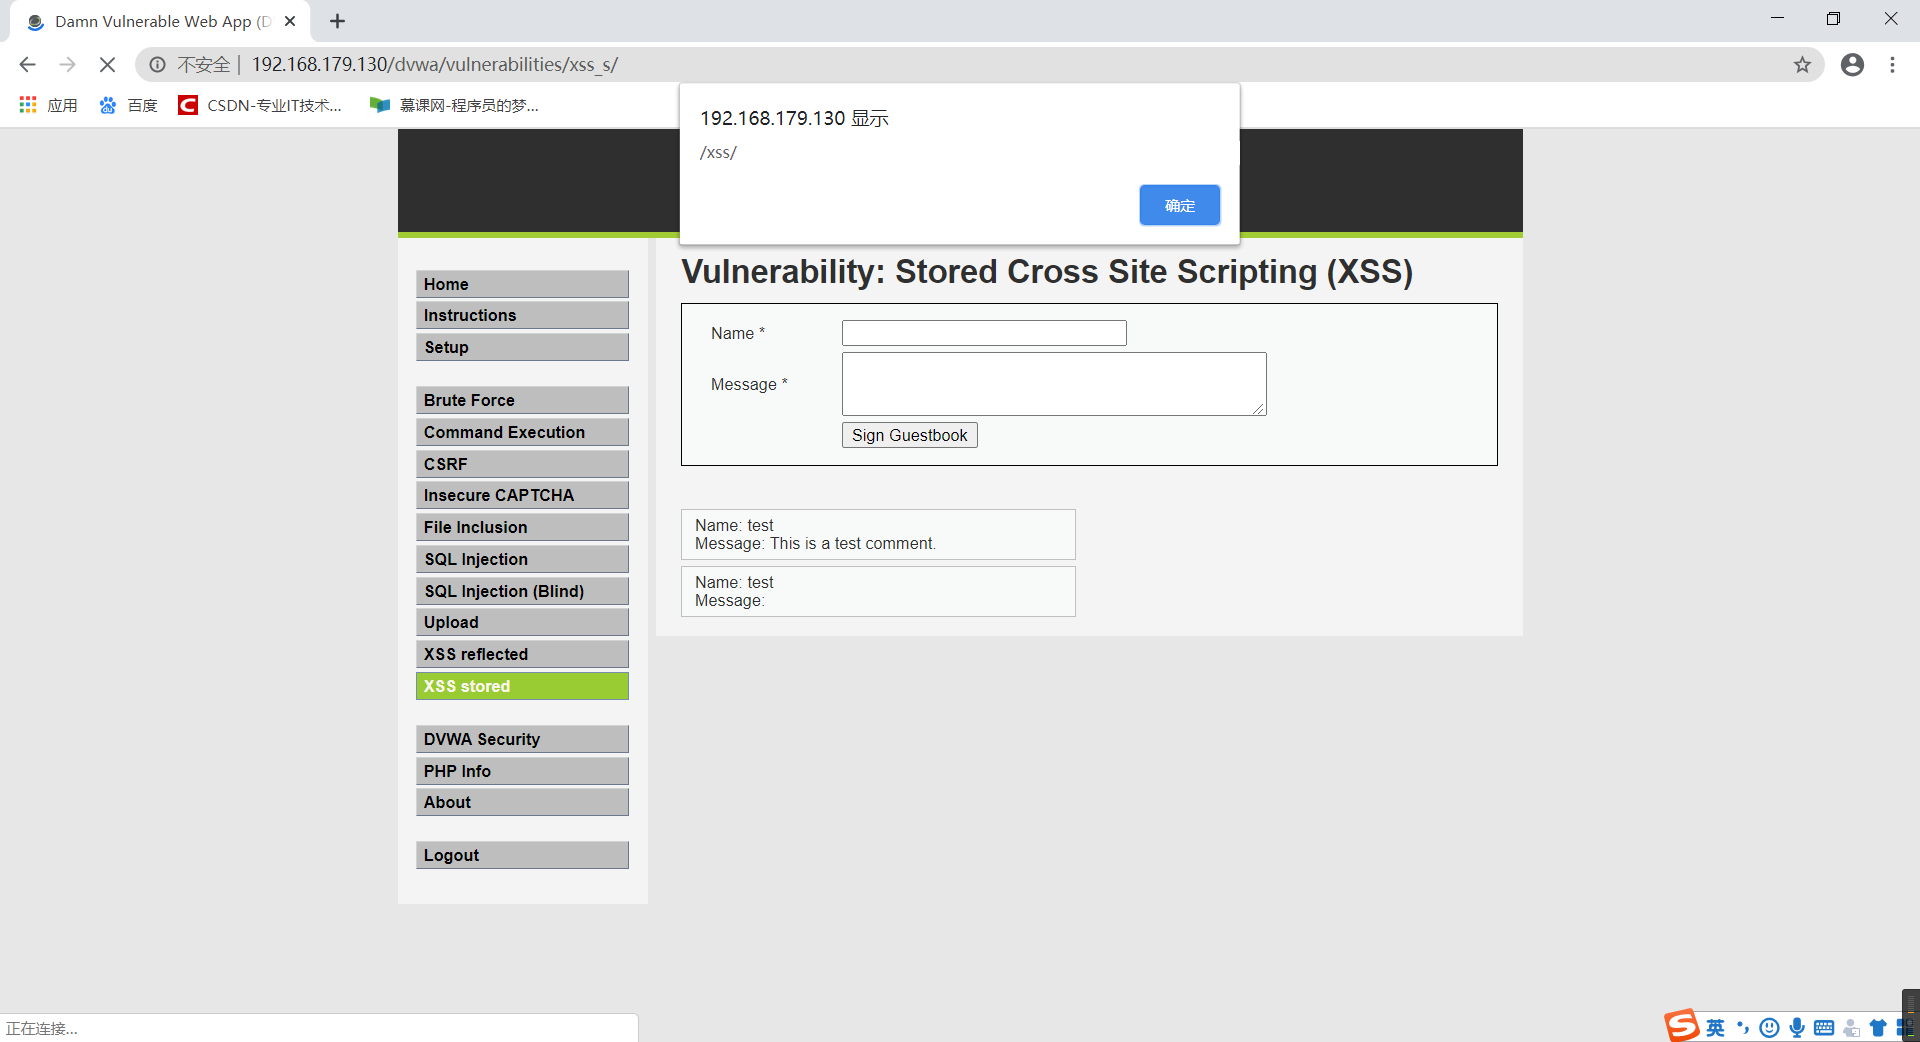1920x1042 pixels.
Task: Open the 百度 bookmark
Action: point(128,105)
